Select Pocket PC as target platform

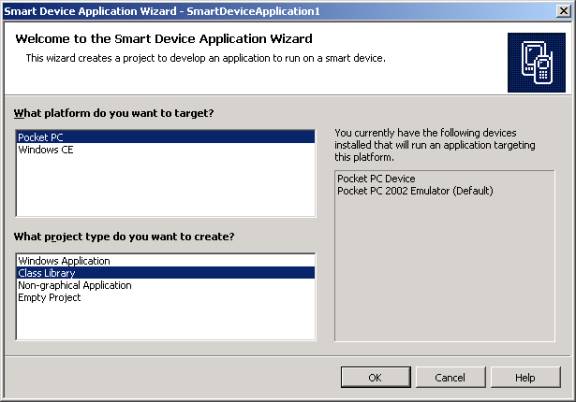[166, 137]
